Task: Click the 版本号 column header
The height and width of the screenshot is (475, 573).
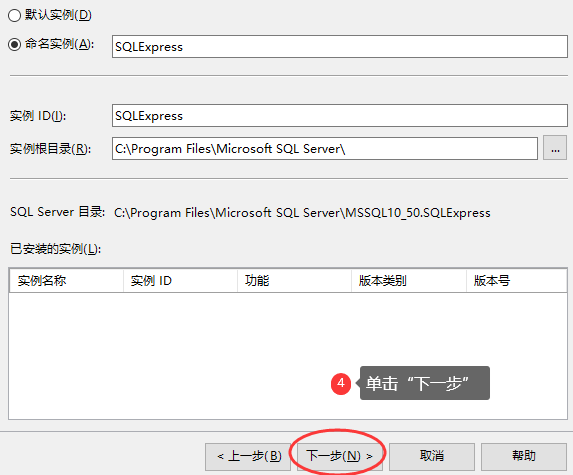Action: click(x=517, y=281)
